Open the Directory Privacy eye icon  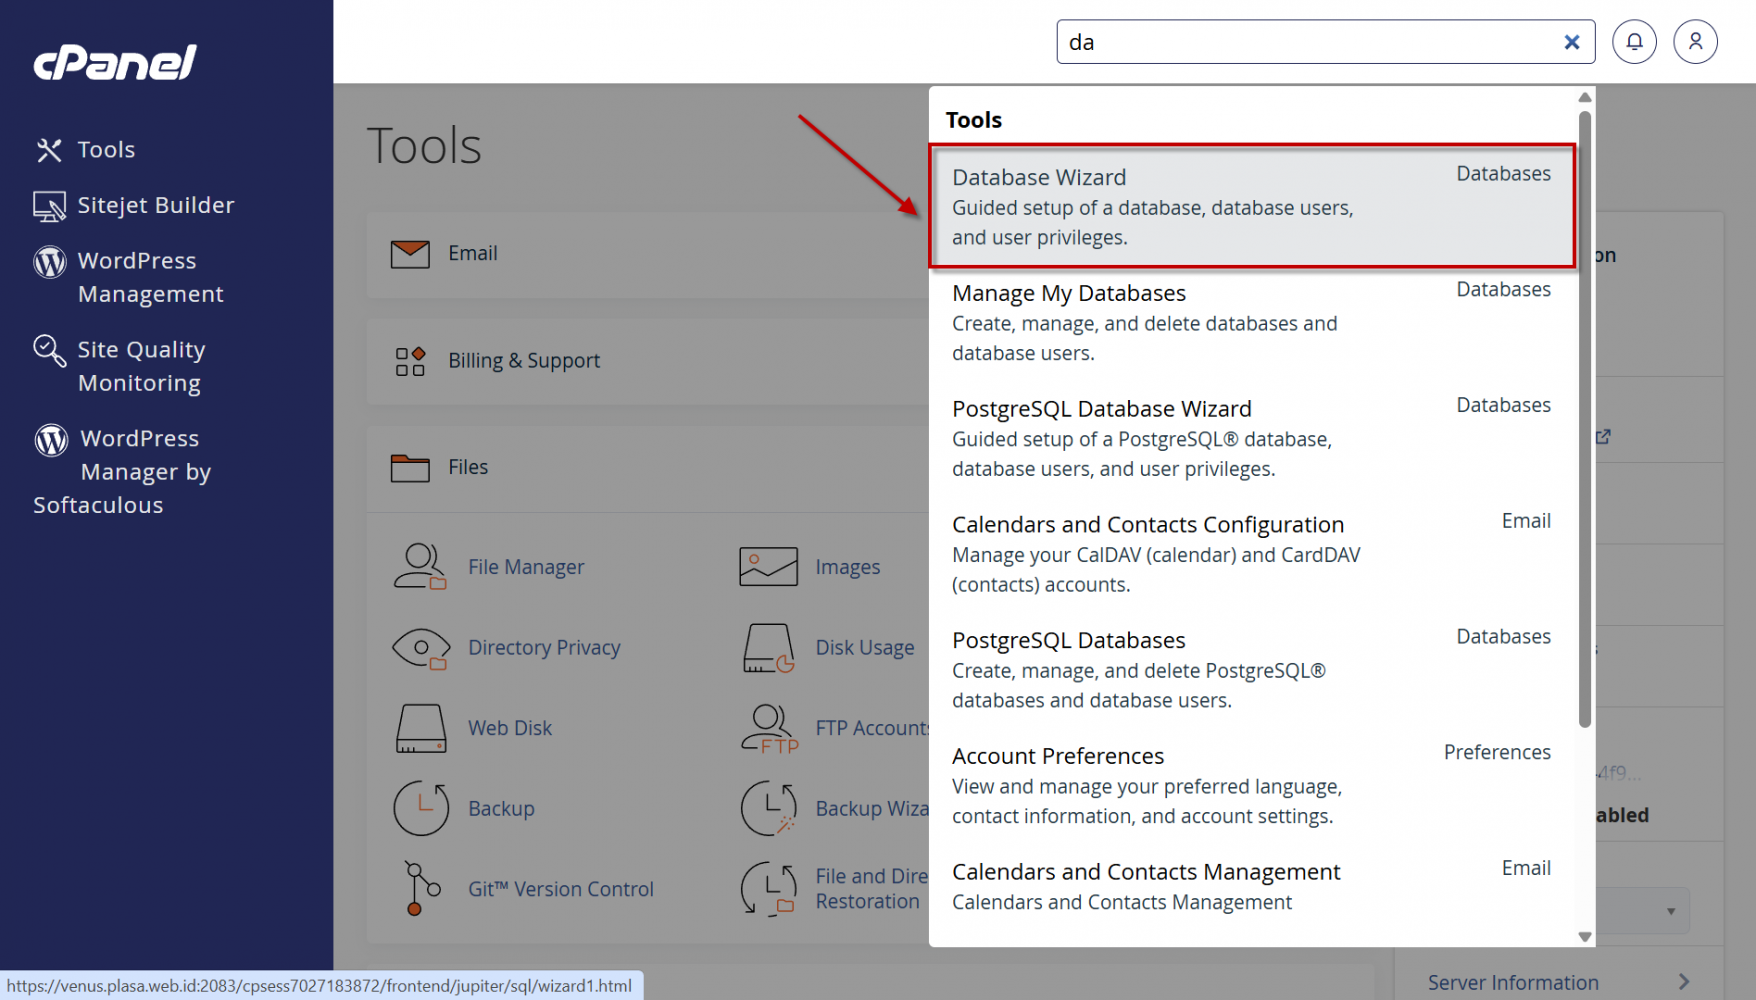[x=420, y=648]
